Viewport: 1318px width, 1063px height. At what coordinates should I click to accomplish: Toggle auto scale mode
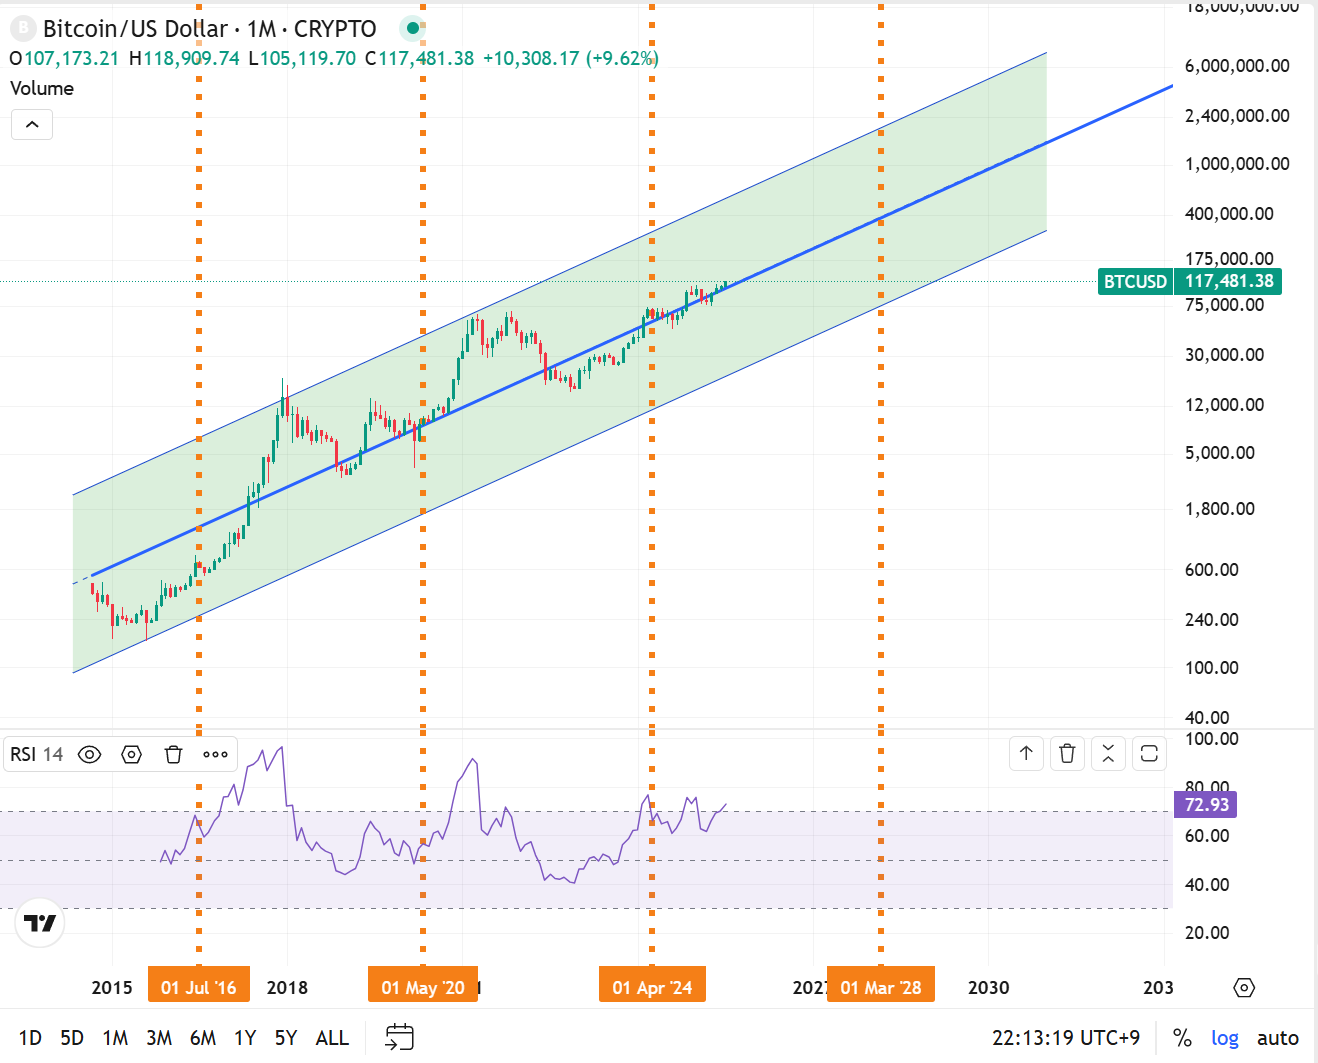pos(1278,1038)
